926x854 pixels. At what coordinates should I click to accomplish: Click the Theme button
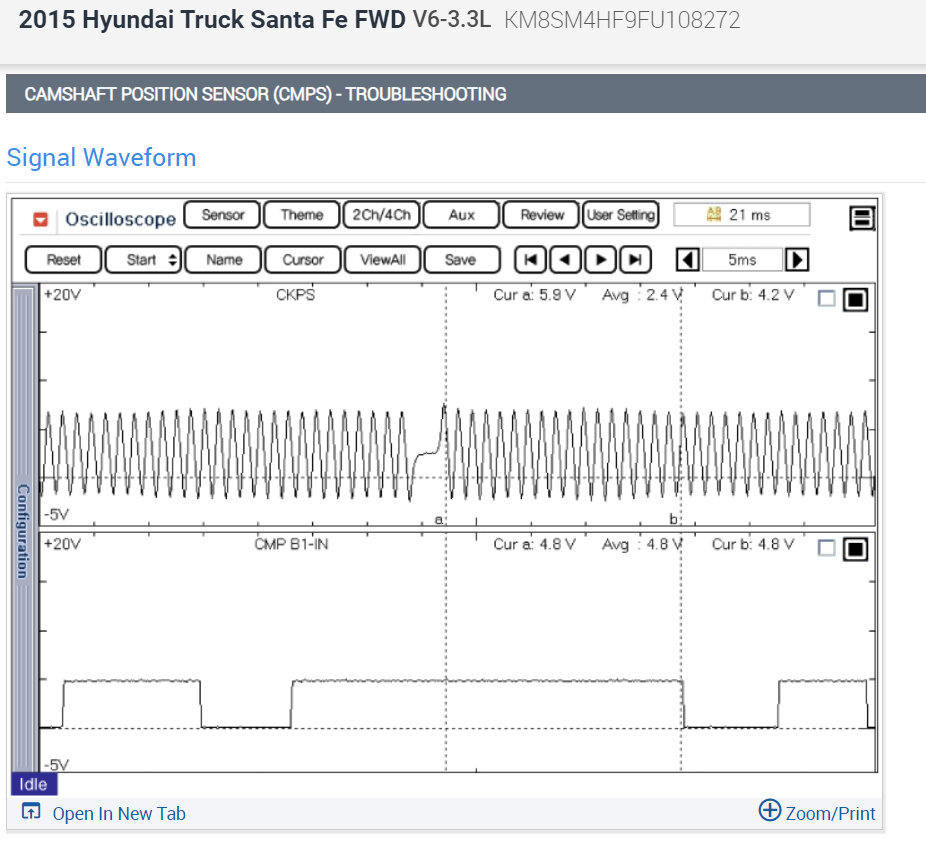tap(302, 215)
